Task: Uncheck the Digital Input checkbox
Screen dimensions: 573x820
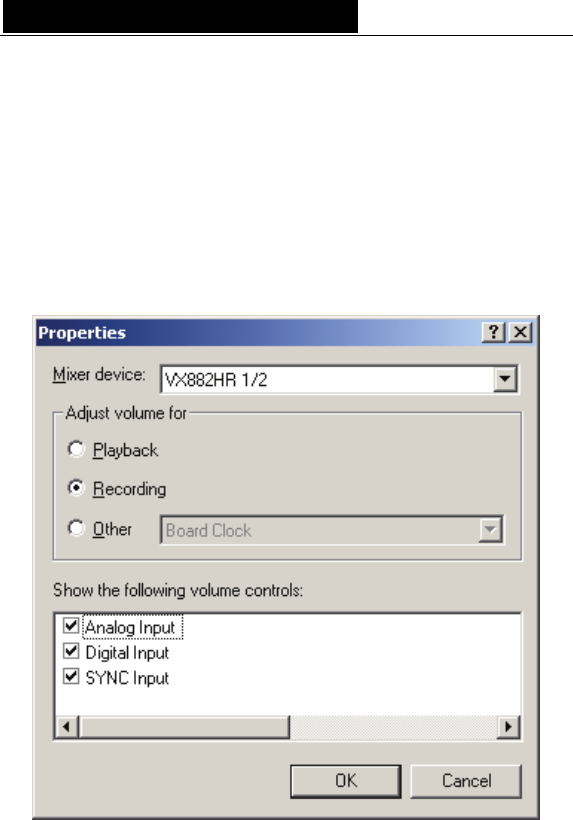Action: tap(71, 651)
